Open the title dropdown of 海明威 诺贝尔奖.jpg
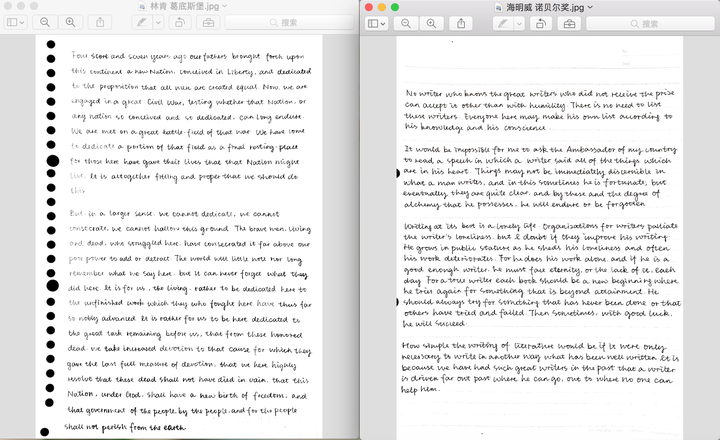The image size is (720, 440). (x=590, y=7)
